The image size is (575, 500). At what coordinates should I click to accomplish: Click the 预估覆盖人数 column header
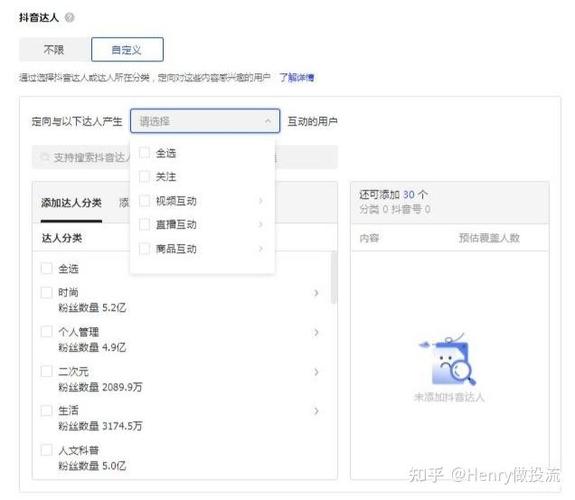point(489,238)
